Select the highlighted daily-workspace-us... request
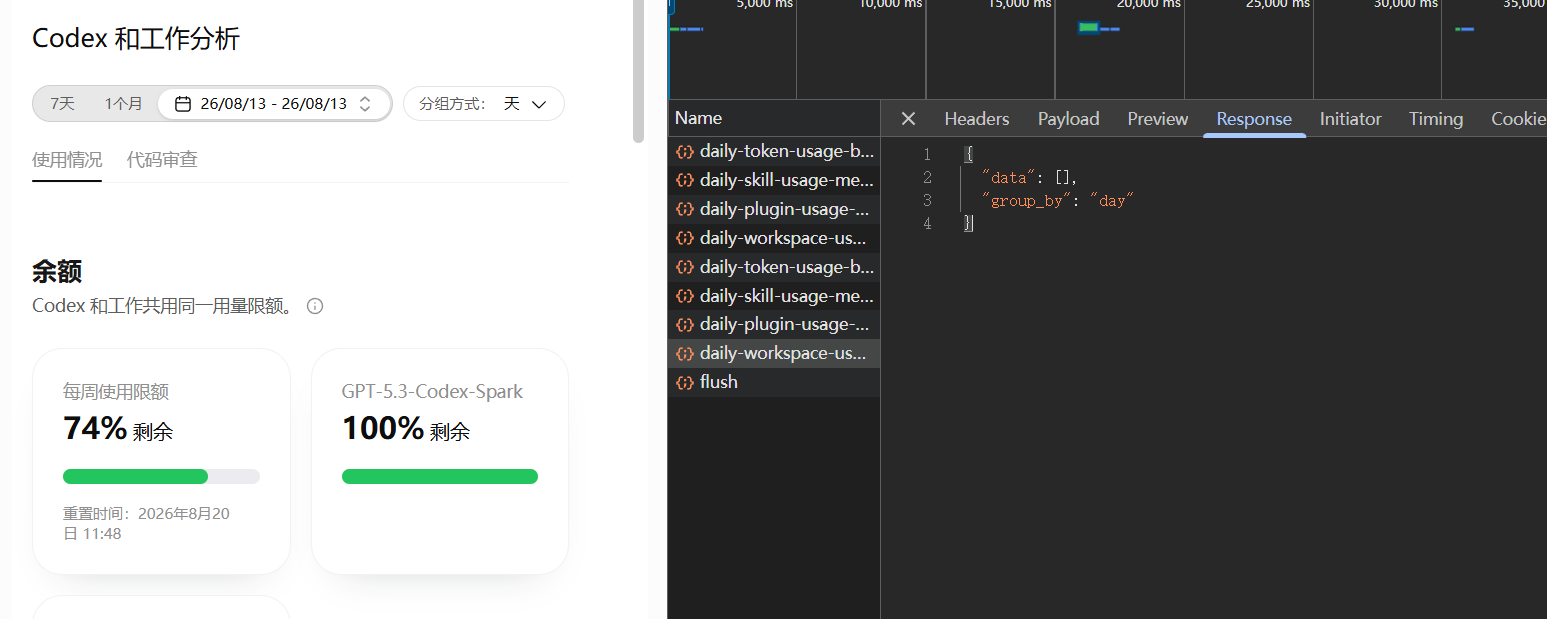The height and width of the screenshot is (619, 1547). tap(774, 353)
